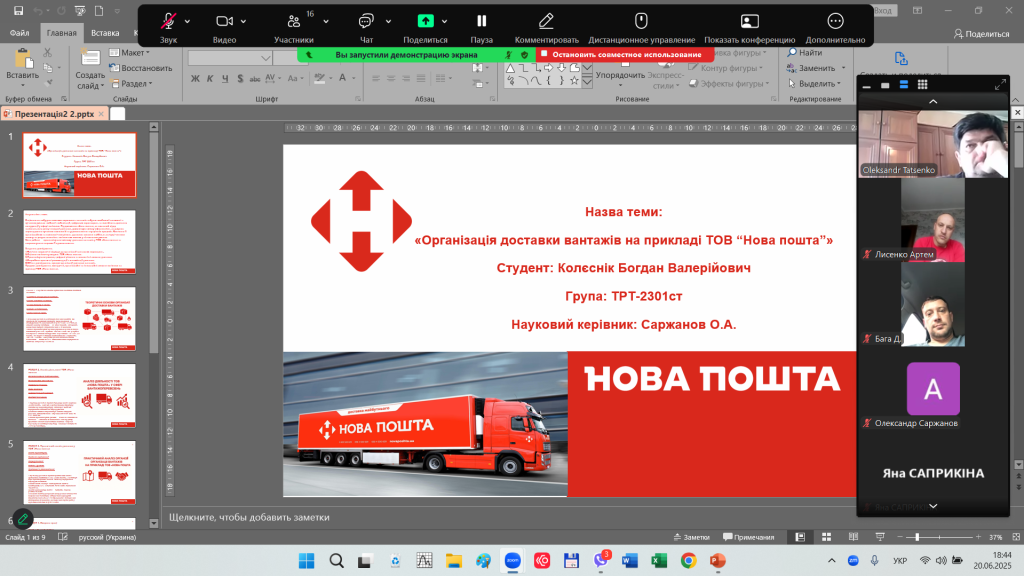Expand audio options arrow next to Звук
Image resolution: width=1024 pixels, height=576 pixels.
[x=187, y=22]
